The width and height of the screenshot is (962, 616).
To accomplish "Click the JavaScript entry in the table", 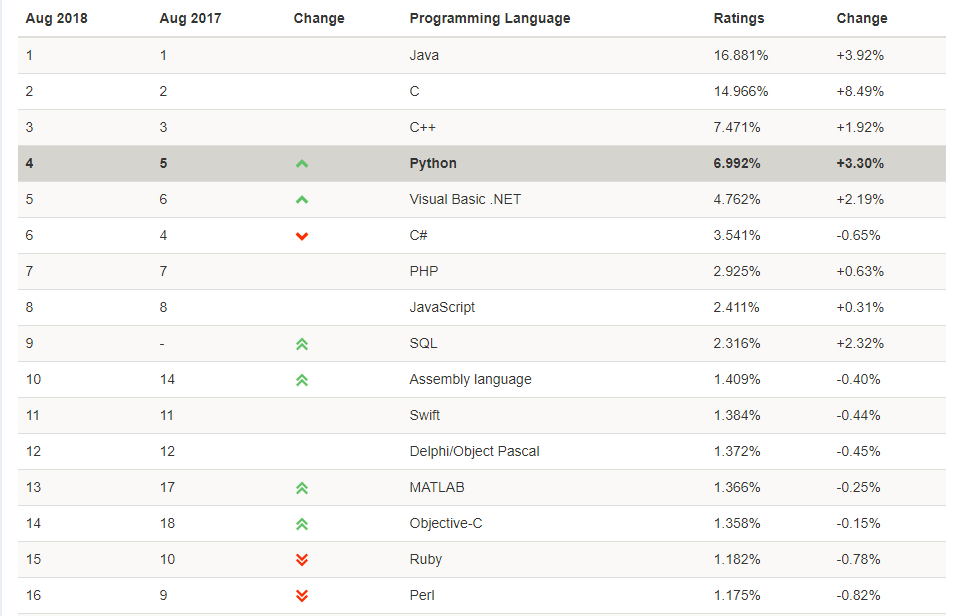I will [x=442, y=307].
